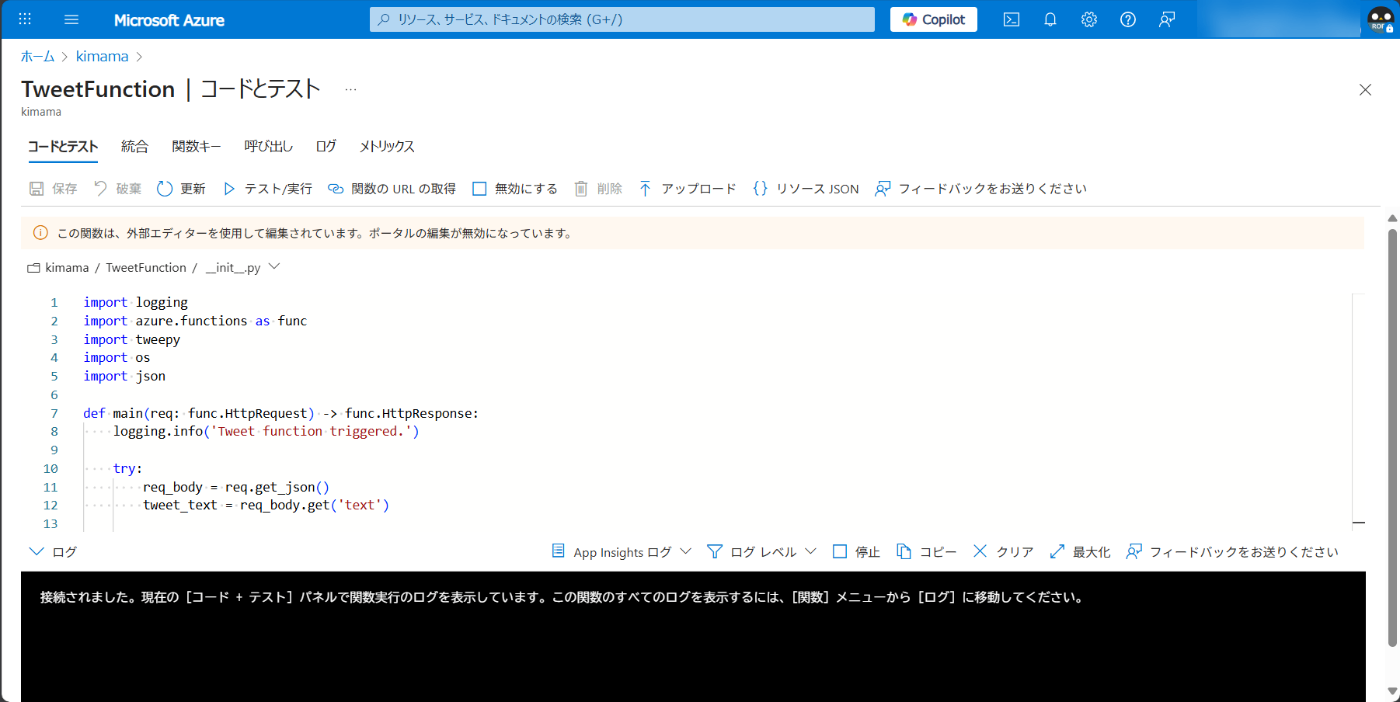Click the scroll up arrow of page scrollbar
The width and height of the screenshot is (1400, 702).
click(x=1392, y=218)
